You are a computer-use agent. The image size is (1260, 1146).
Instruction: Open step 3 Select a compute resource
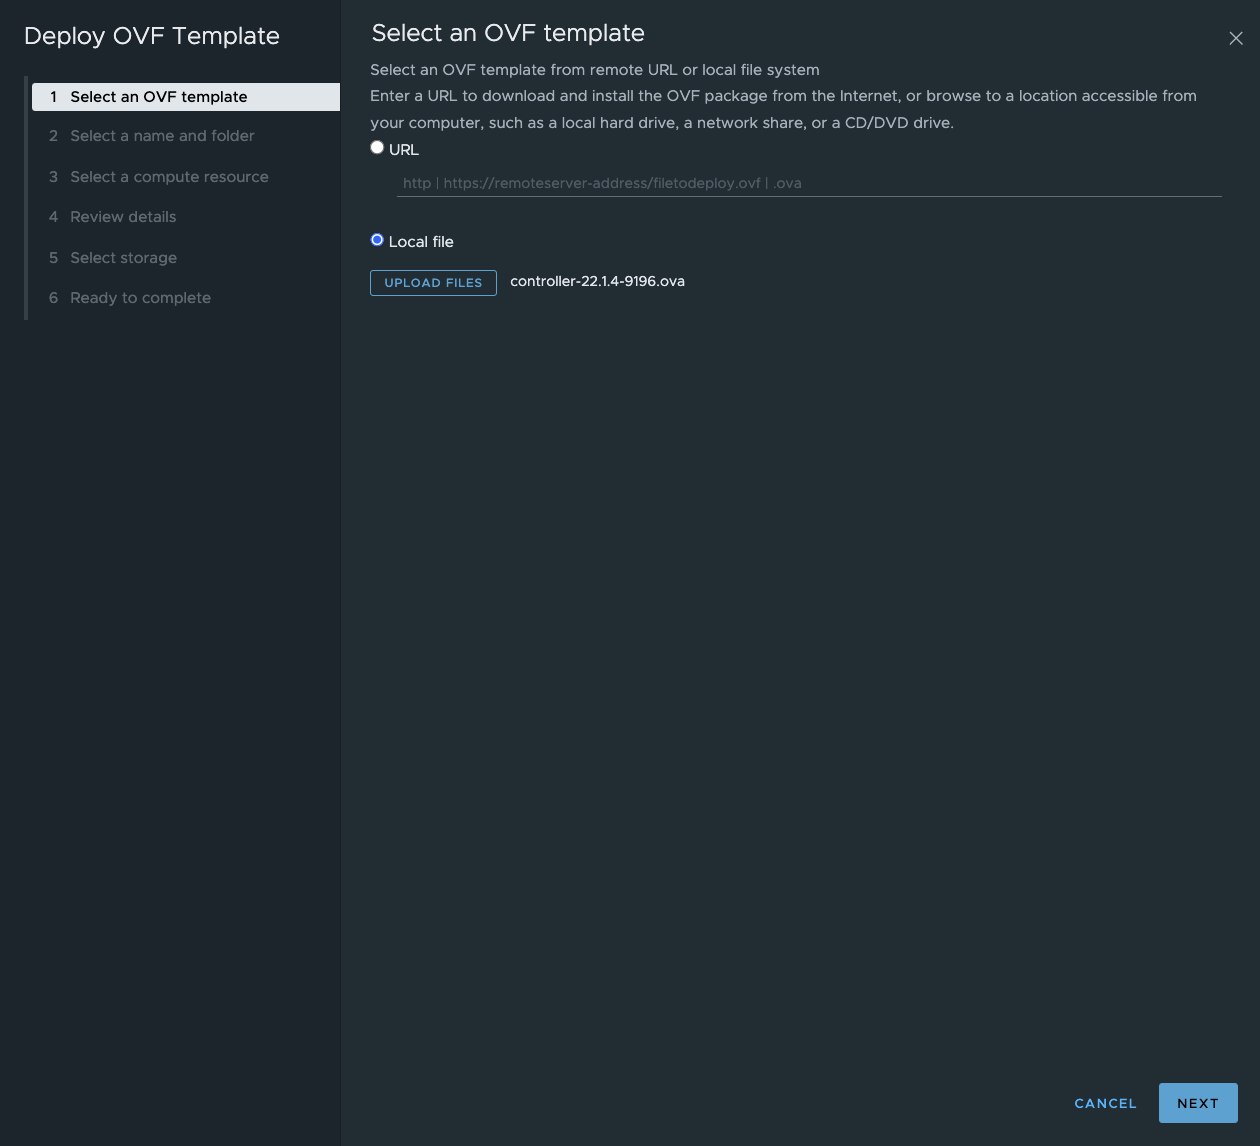point(169,177)
